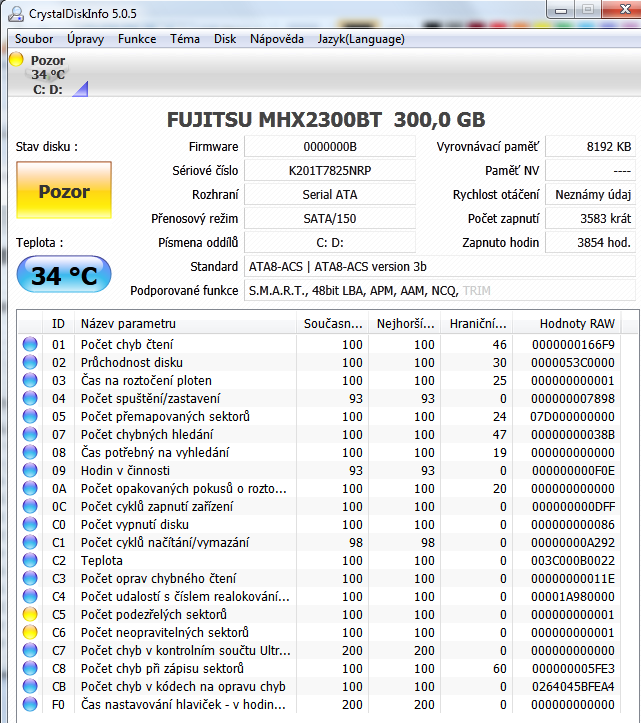641x723 pixels.
Task: Click yellow status circle in disk selection bar
Action: (16, 59)
